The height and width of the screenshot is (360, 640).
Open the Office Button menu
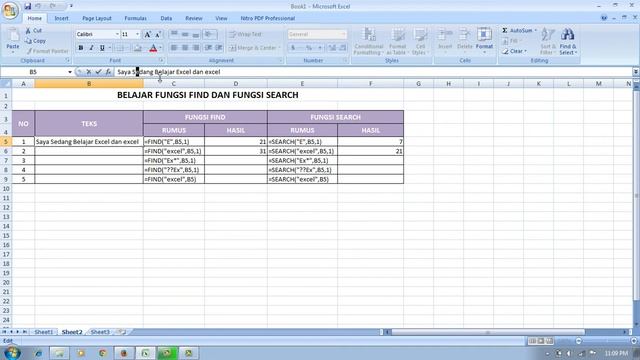point(10,10)
